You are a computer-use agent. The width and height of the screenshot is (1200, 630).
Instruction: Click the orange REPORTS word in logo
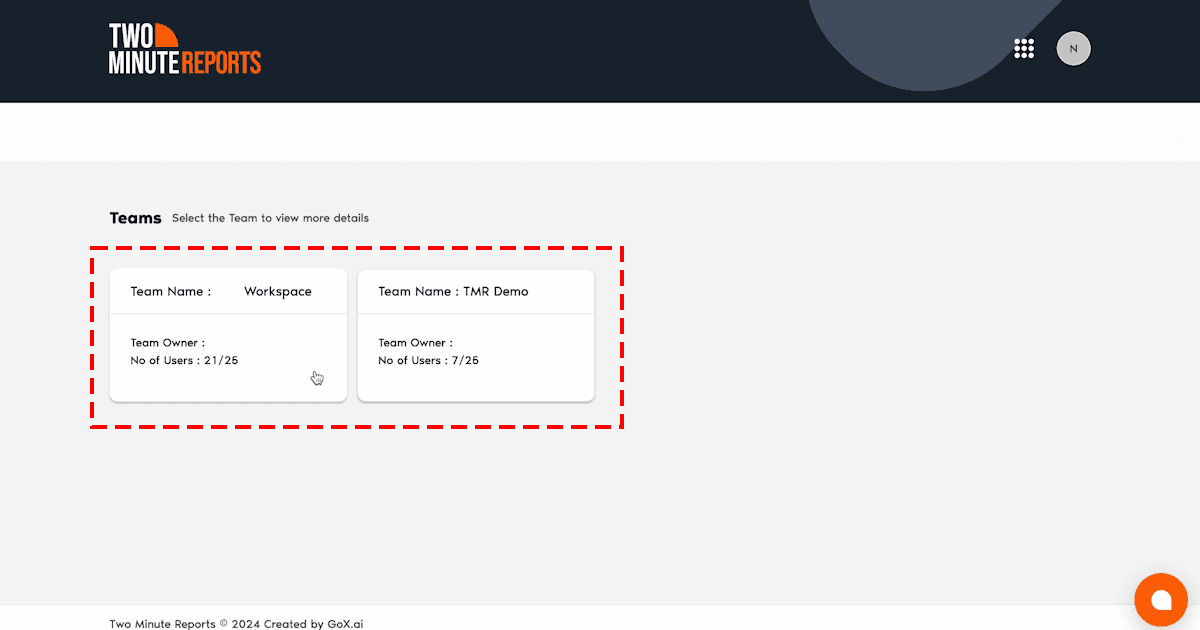tap(221, 63)
